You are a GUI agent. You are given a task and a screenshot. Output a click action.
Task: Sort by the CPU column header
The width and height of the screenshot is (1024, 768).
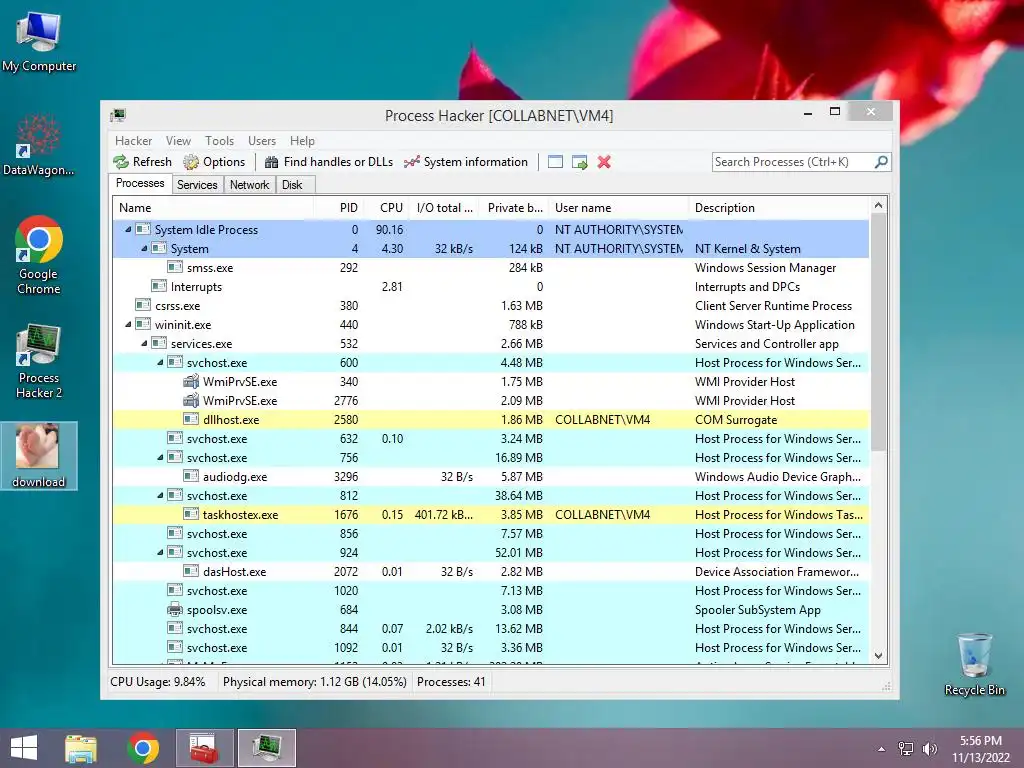[x=386, y=208]
